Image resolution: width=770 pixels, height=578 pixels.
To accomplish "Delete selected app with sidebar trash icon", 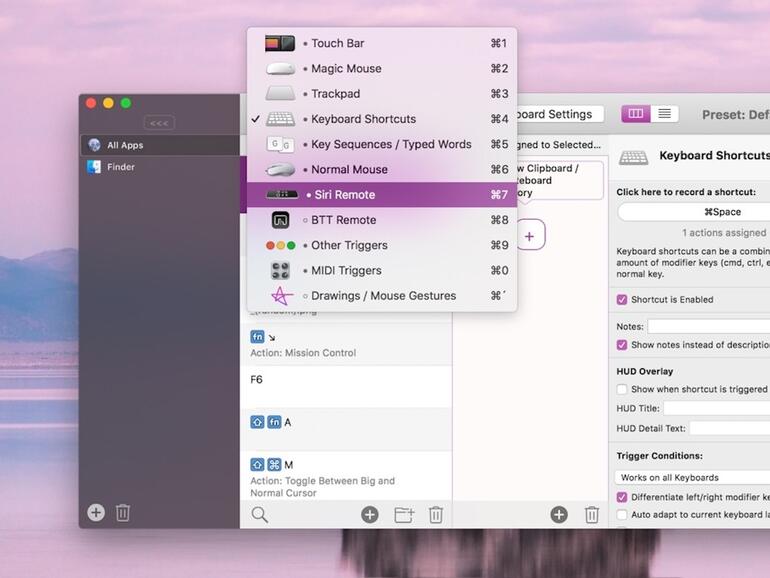I will (123, 513).
